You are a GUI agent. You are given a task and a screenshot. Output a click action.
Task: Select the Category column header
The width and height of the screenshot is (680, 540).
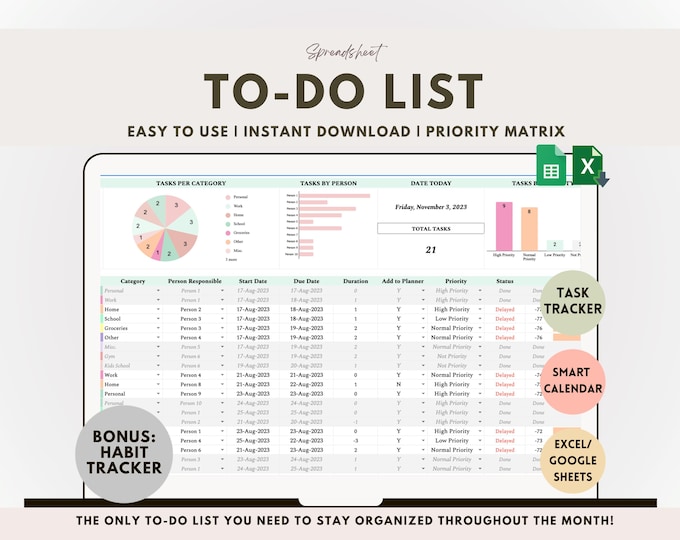pos(133,281)
